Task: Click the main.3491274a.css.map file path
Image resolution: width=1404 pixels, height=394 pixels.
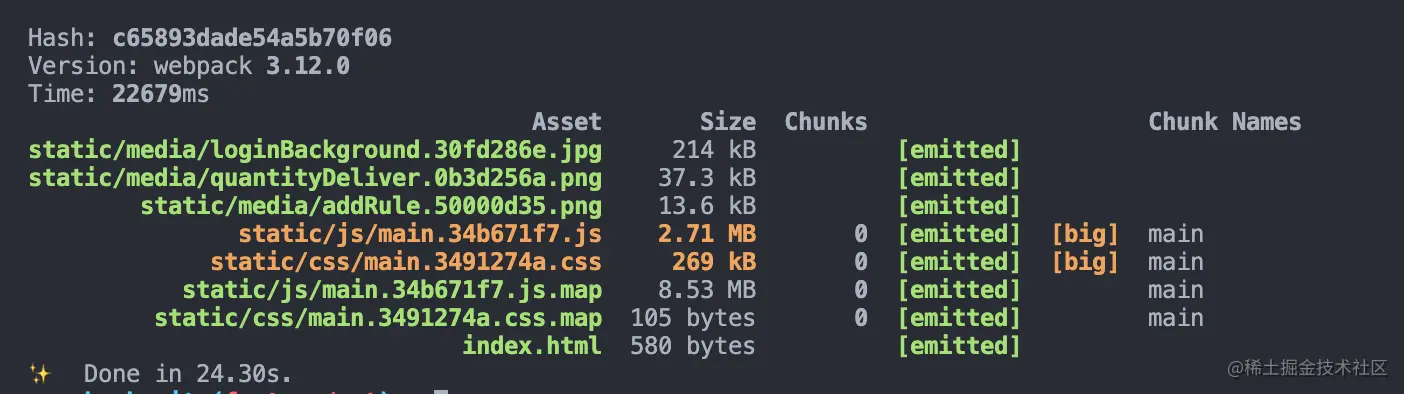Action: pyautogui.click(x=378, y=318)
